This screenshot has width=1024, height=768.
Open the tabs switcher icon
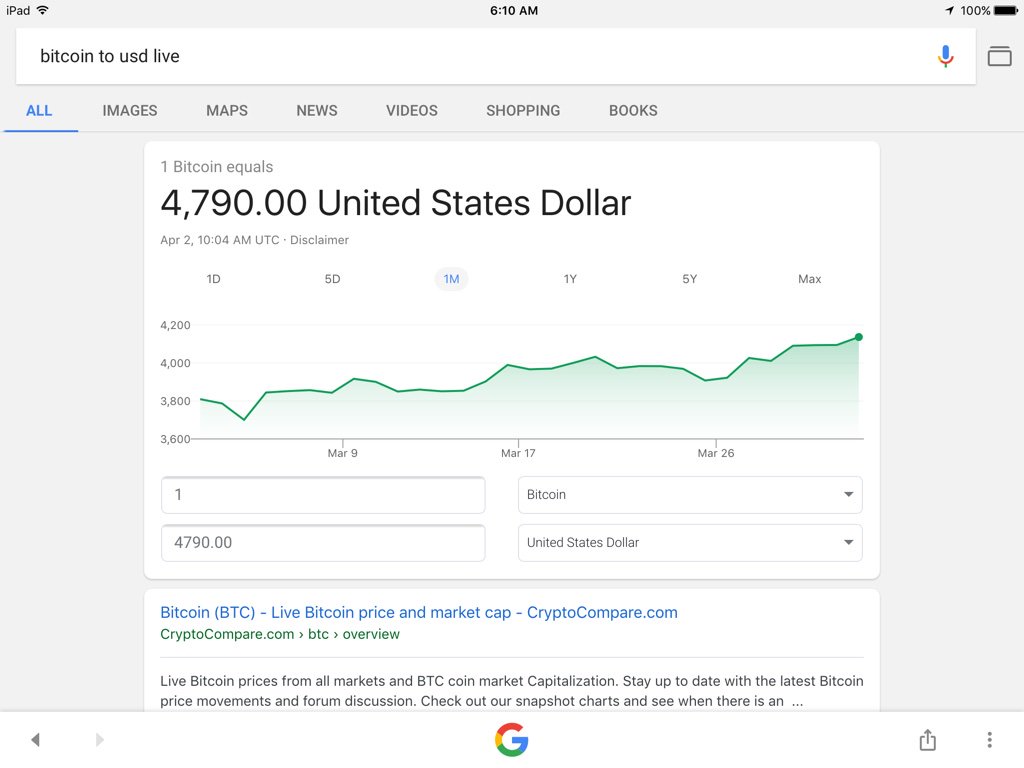click(x=999, y=56)
